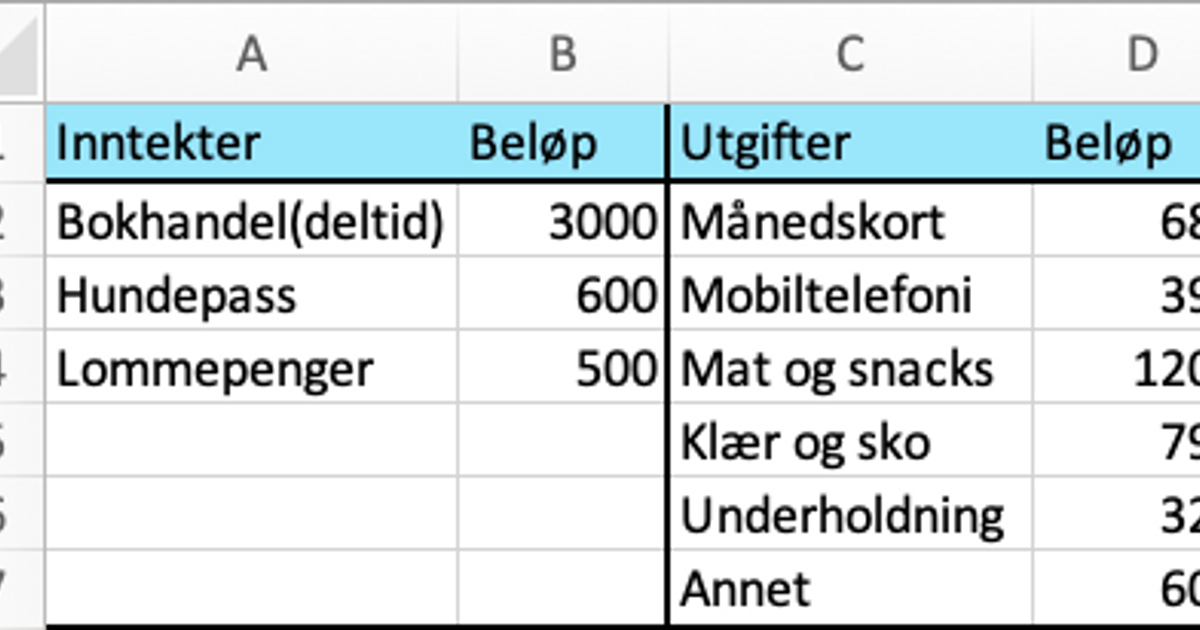Select the Mat og snacks cell
This screenshot has height=630, width=1200.
click(x=849, y=369)
